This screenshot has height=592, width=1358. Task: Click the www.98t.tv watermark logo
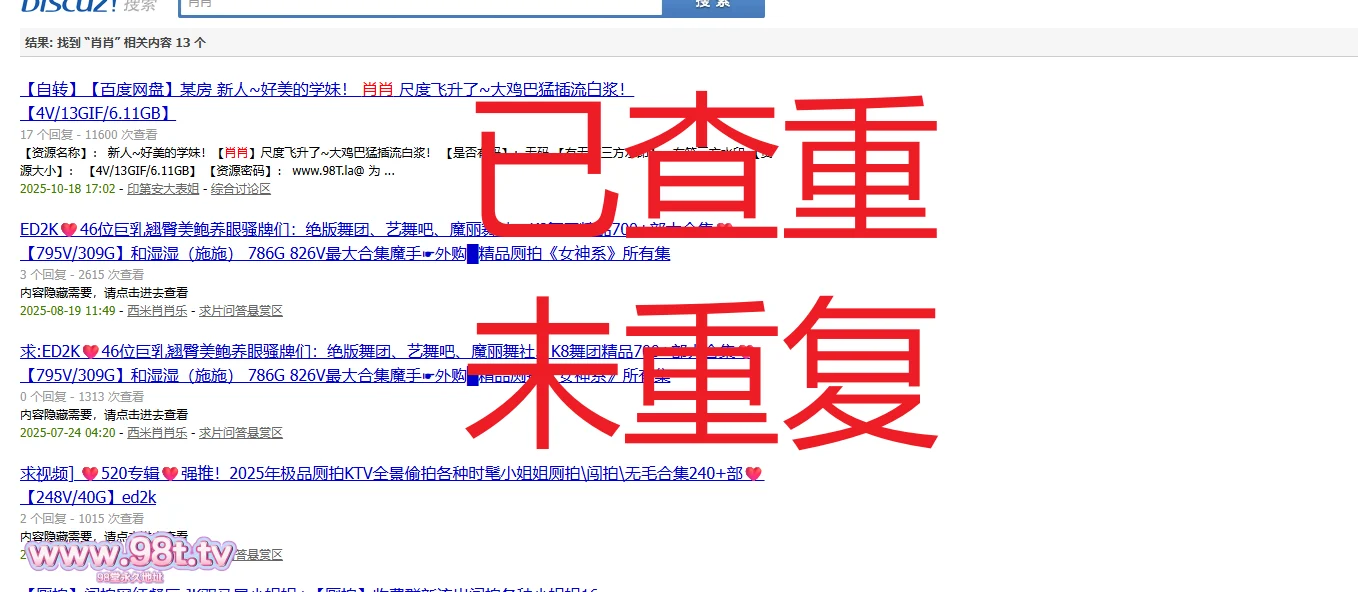coord(130,555)
